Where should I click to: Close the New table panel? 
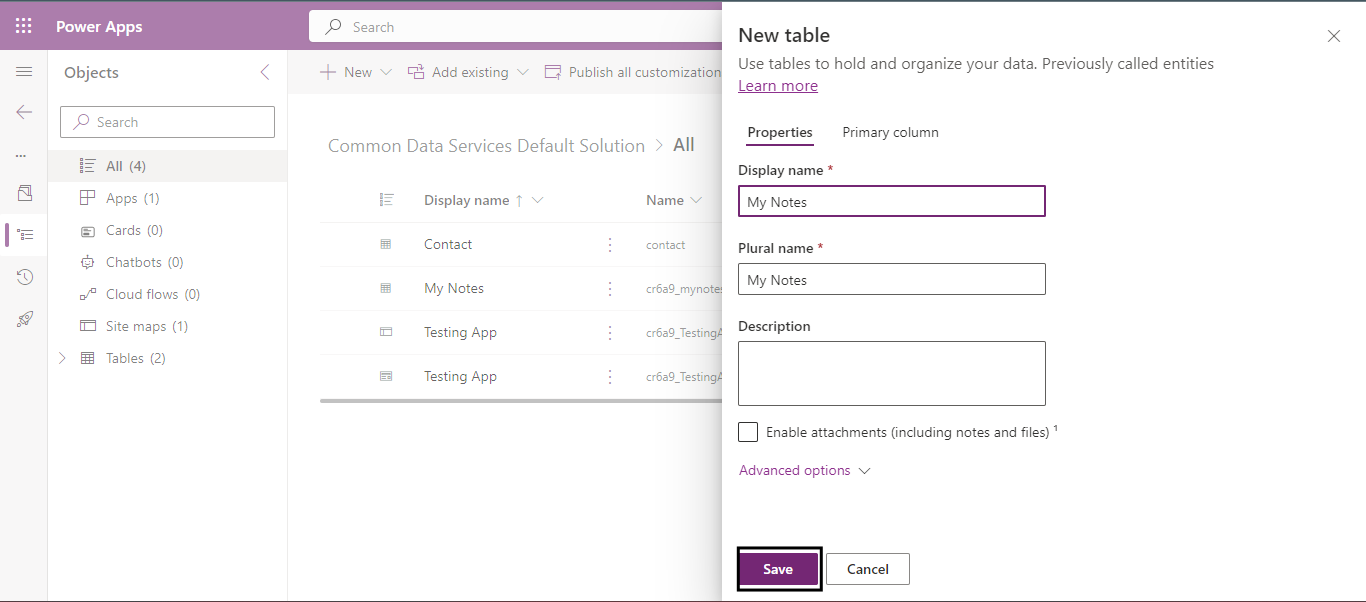1333,36
